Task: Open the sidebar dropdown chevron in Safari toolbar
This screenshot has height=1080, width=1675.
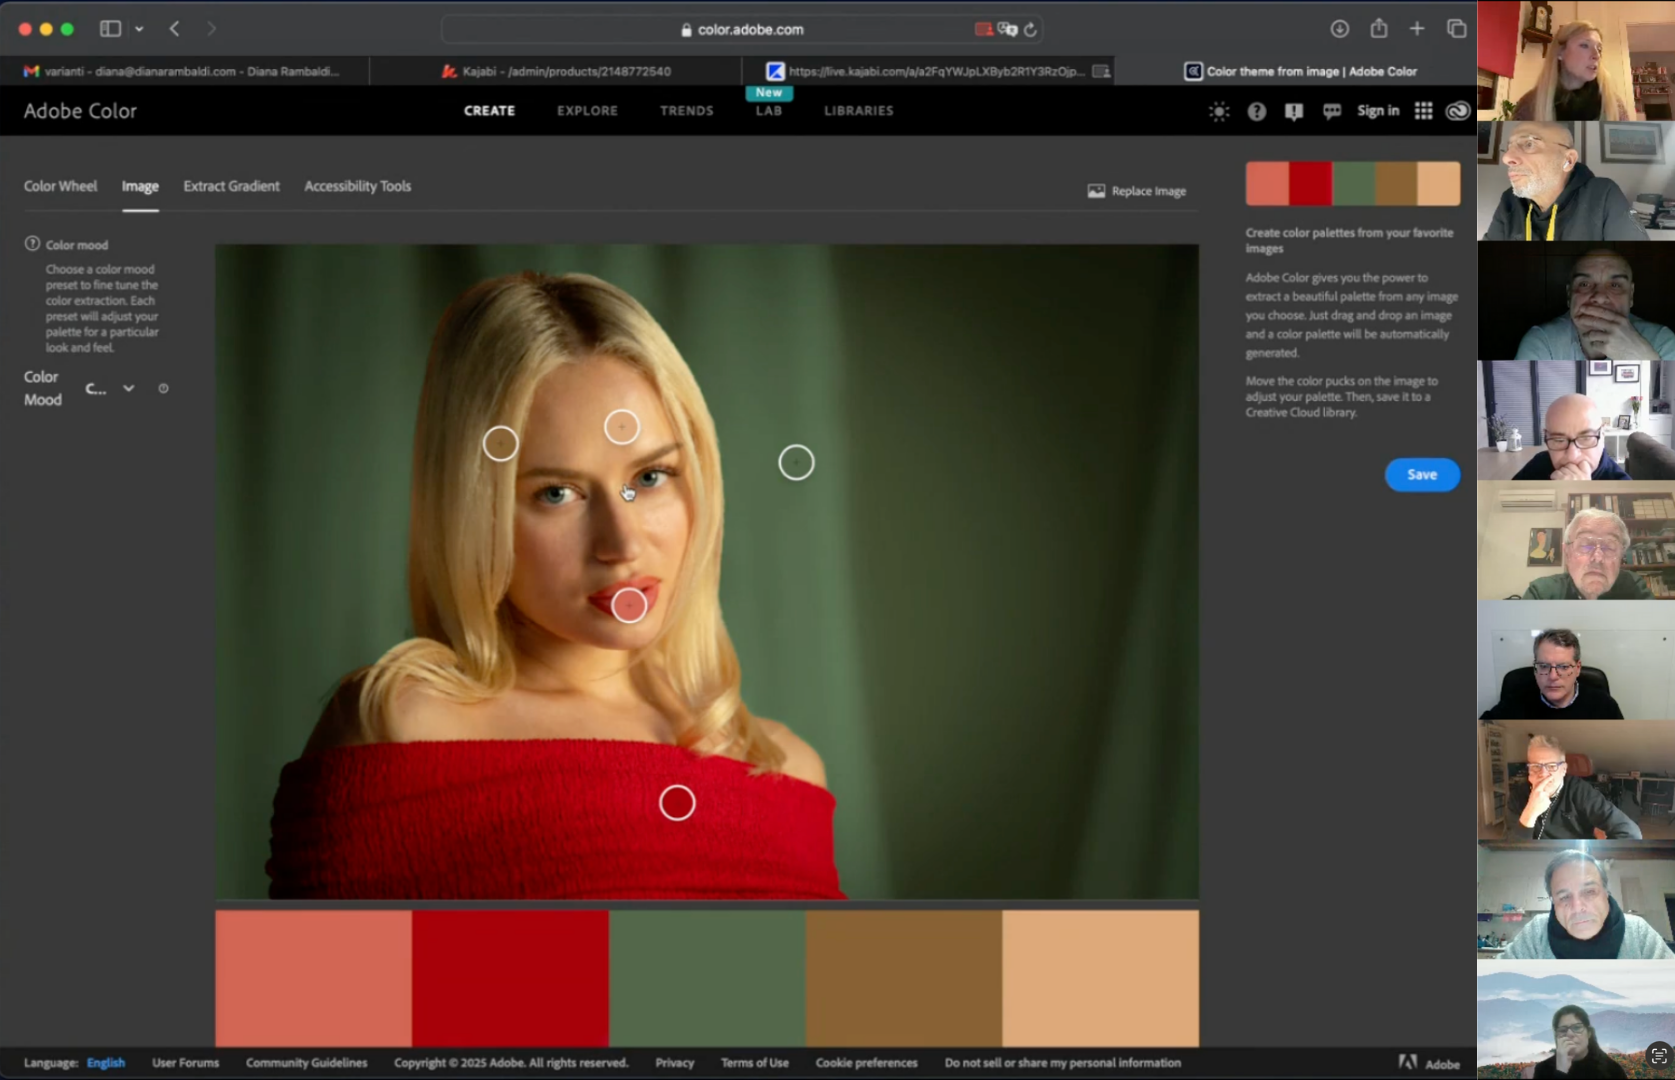Action: click(139, 29)
